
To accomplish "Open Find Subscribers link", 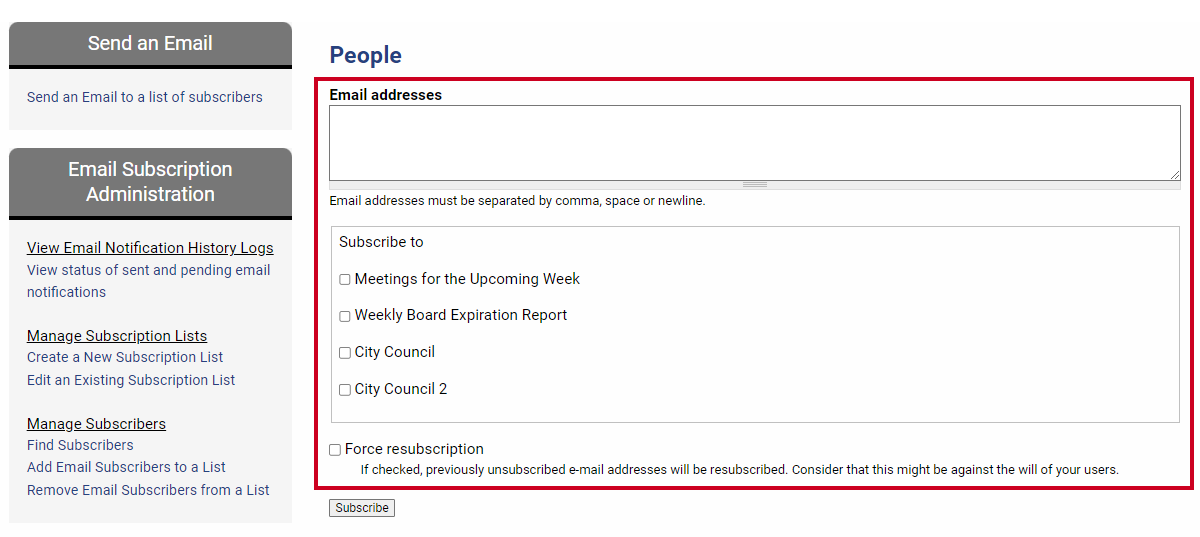I will [x=80, y=445].
